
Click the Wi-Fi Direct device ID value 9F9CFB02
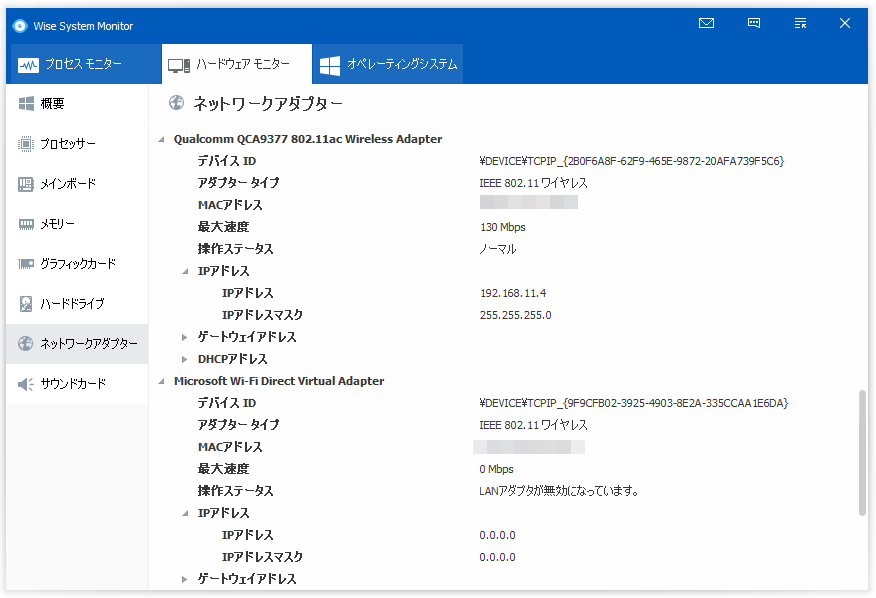point(634,403)
